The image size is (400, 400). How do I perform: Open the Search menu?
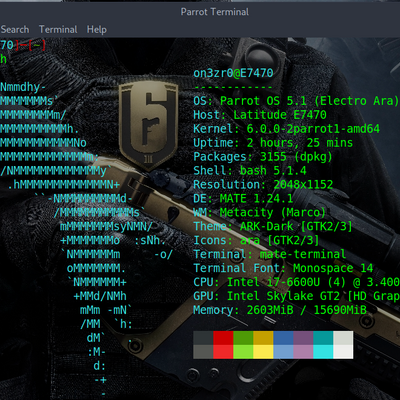coord(15,29)
